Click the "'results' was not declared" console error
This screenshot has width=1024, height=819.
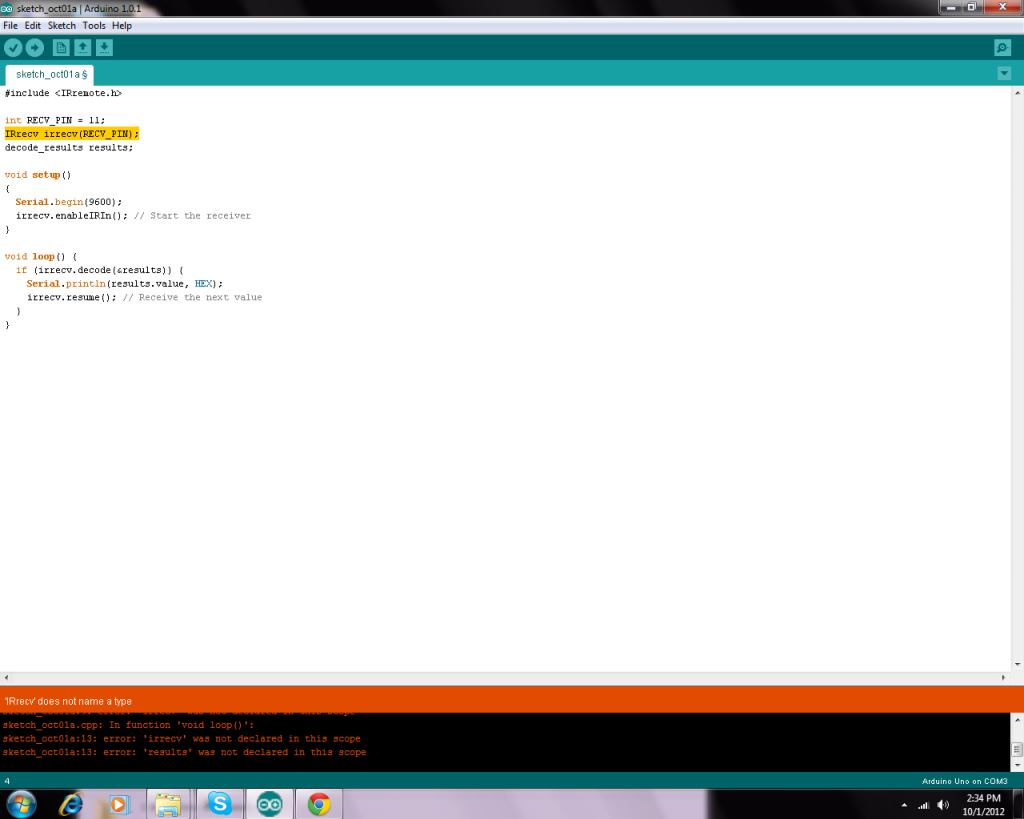tap(184, 752)
